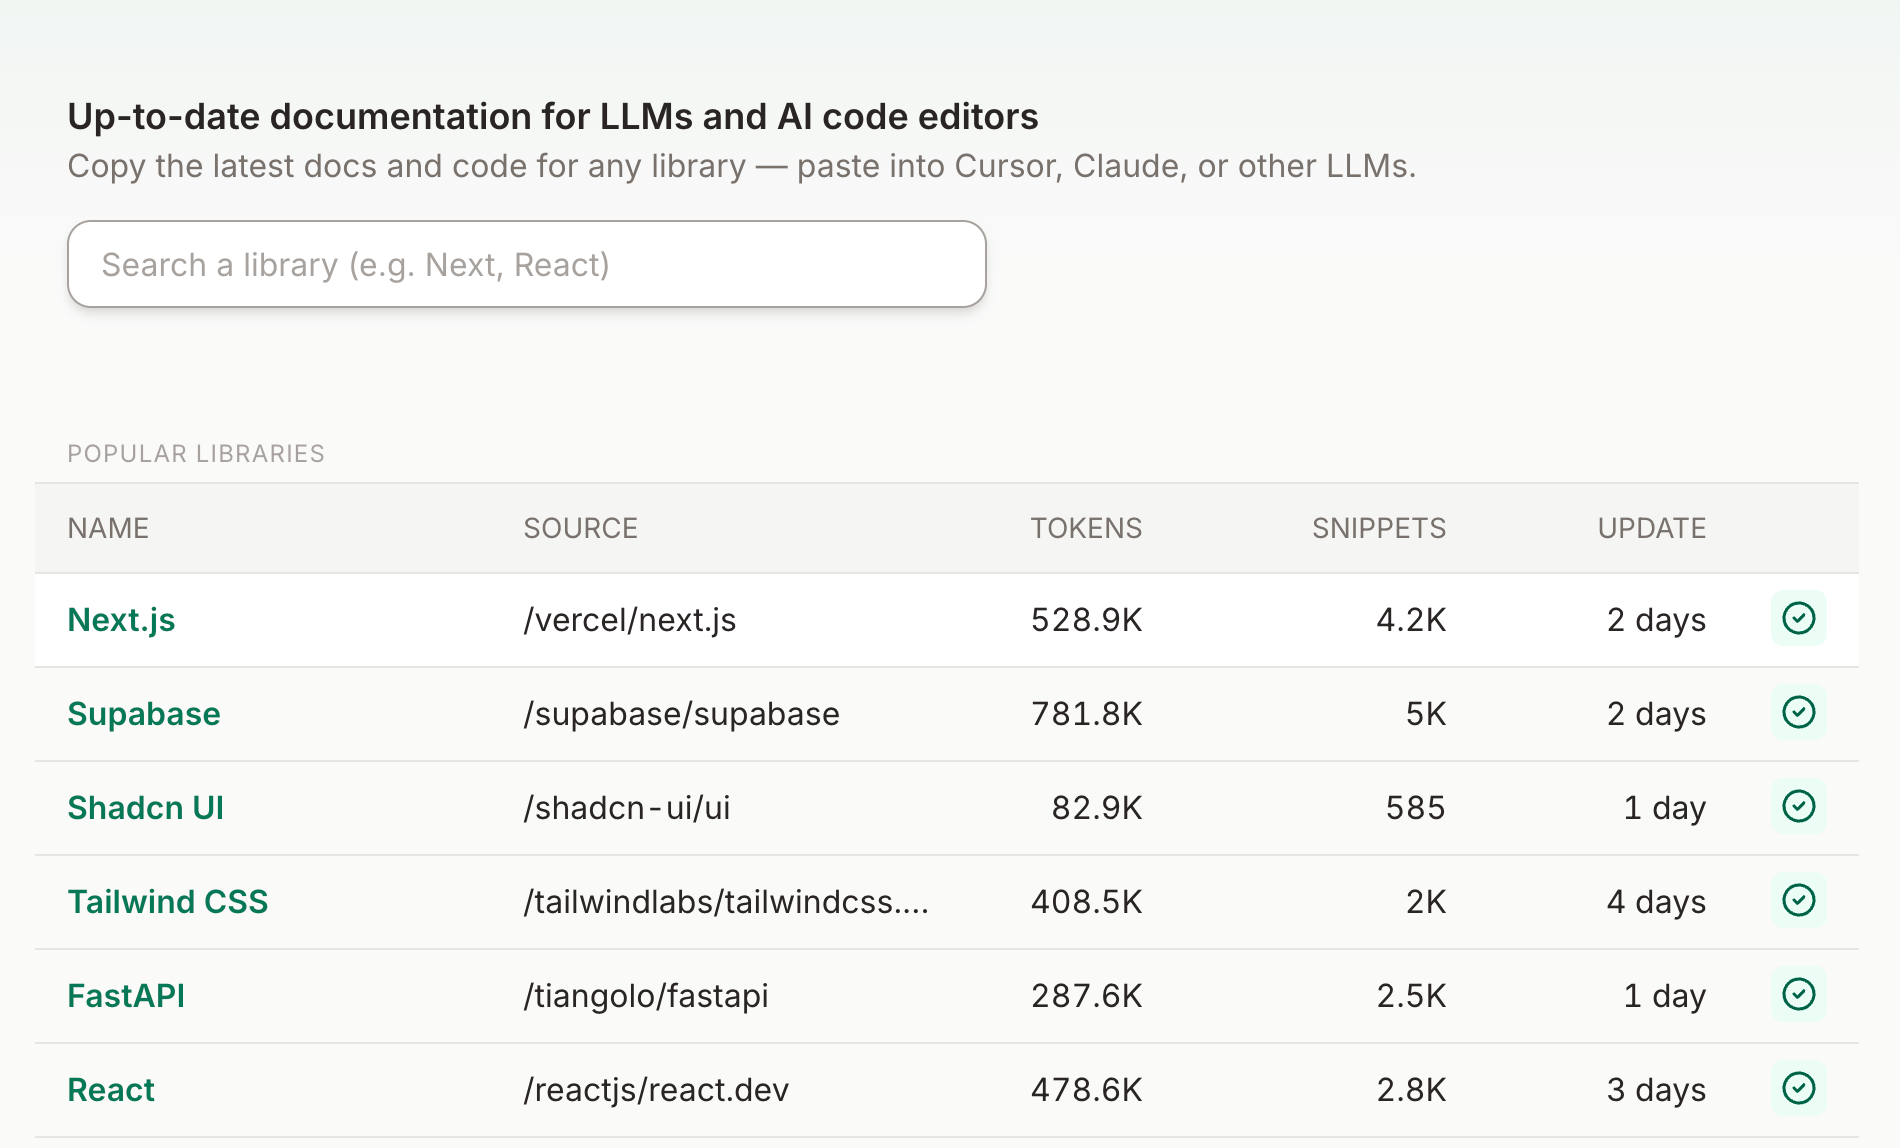Select the /reactjs/react.dev source path

pos(656,1090)
